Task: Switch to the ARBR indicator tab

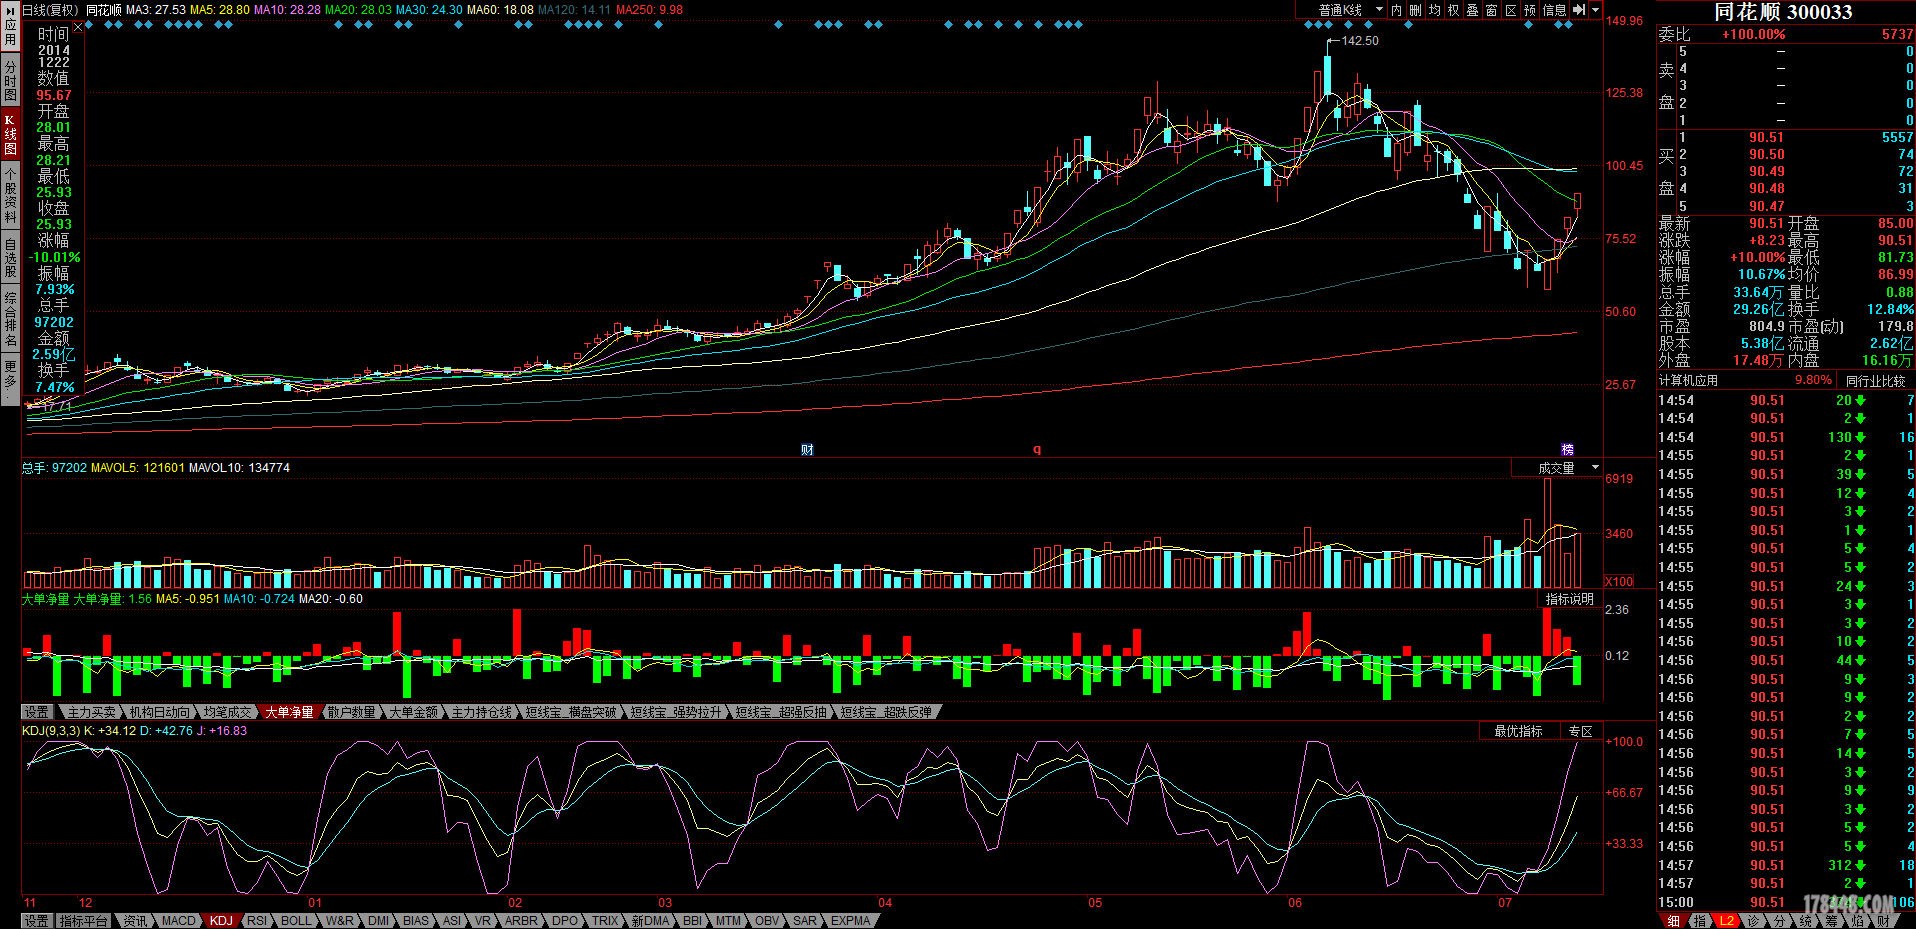Action: coord(521,921)
